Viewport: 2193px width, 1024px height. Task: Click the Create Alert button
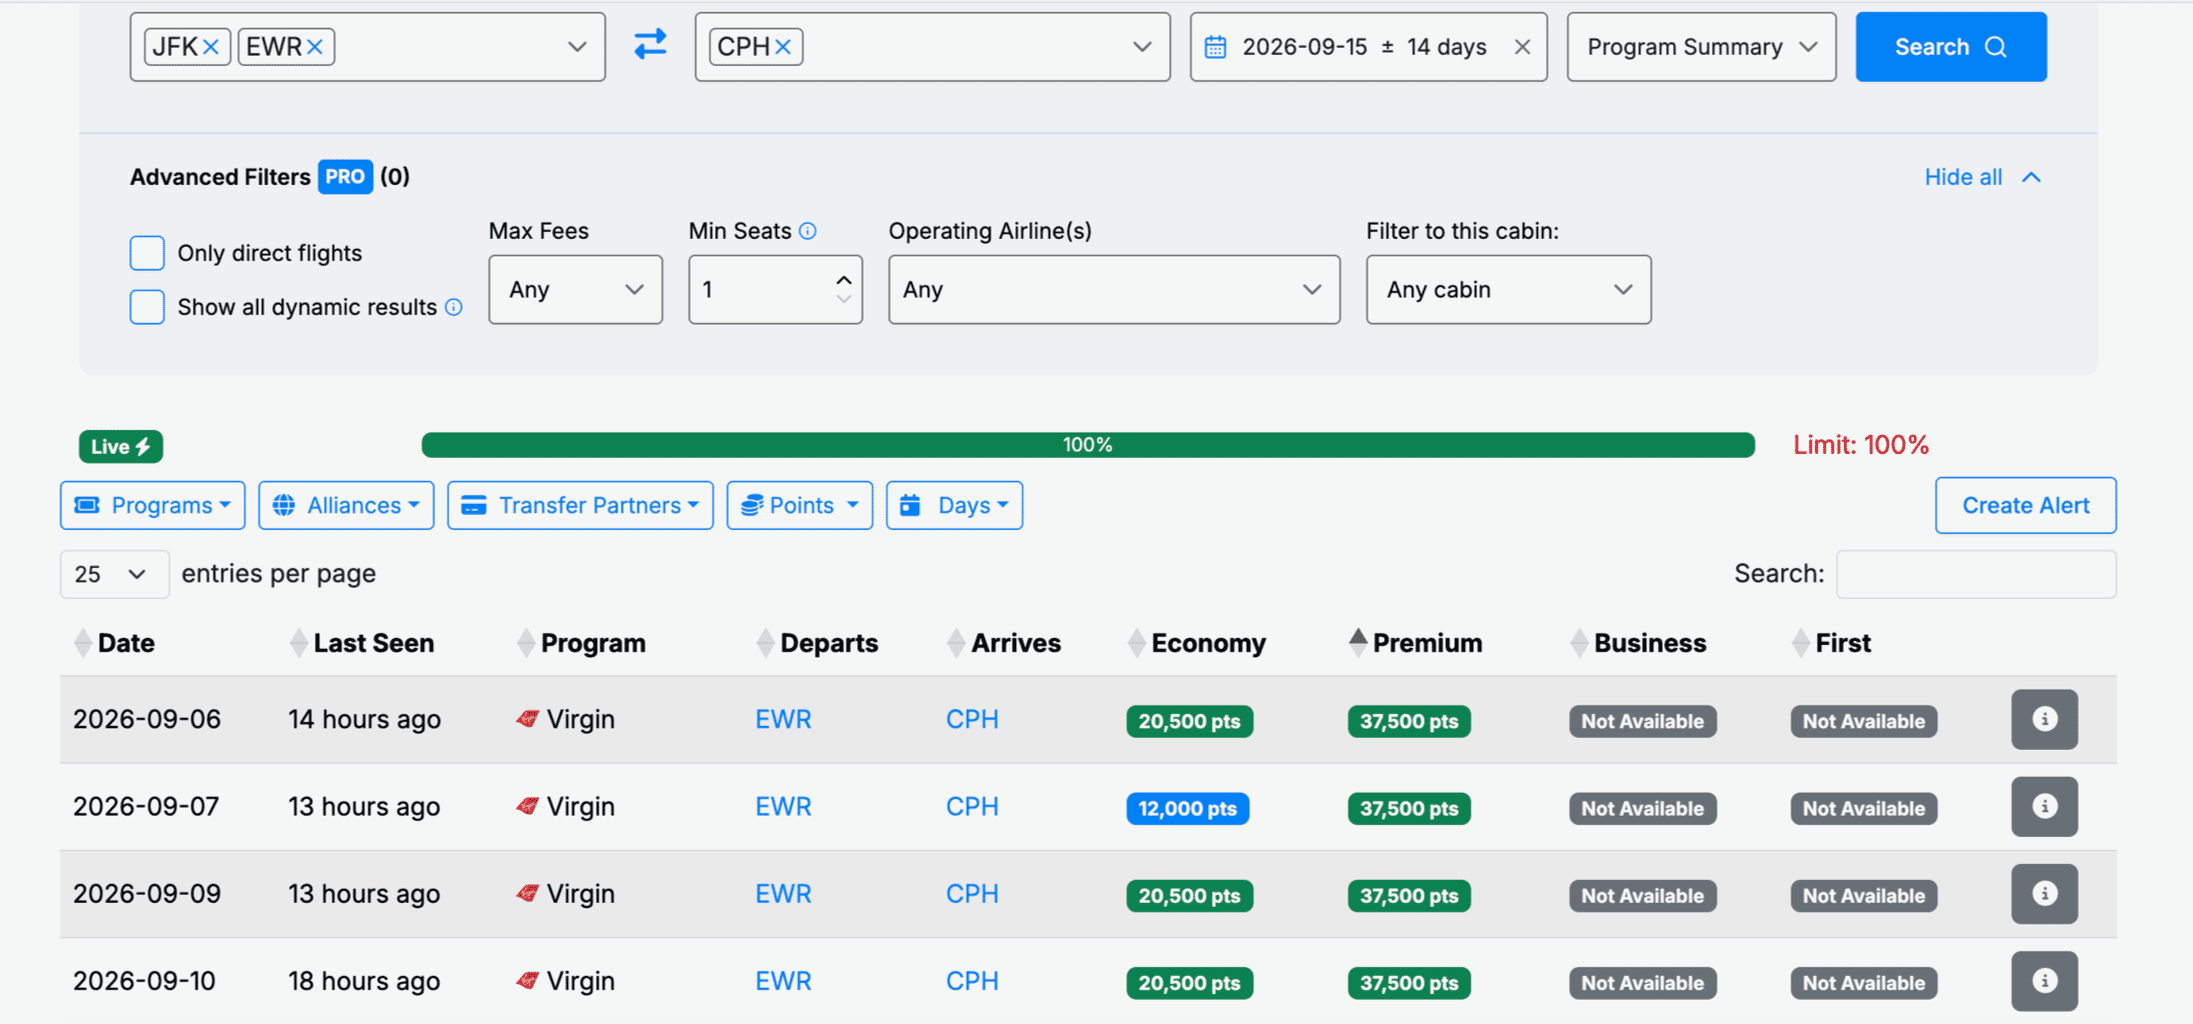[x=2025, y=505]
